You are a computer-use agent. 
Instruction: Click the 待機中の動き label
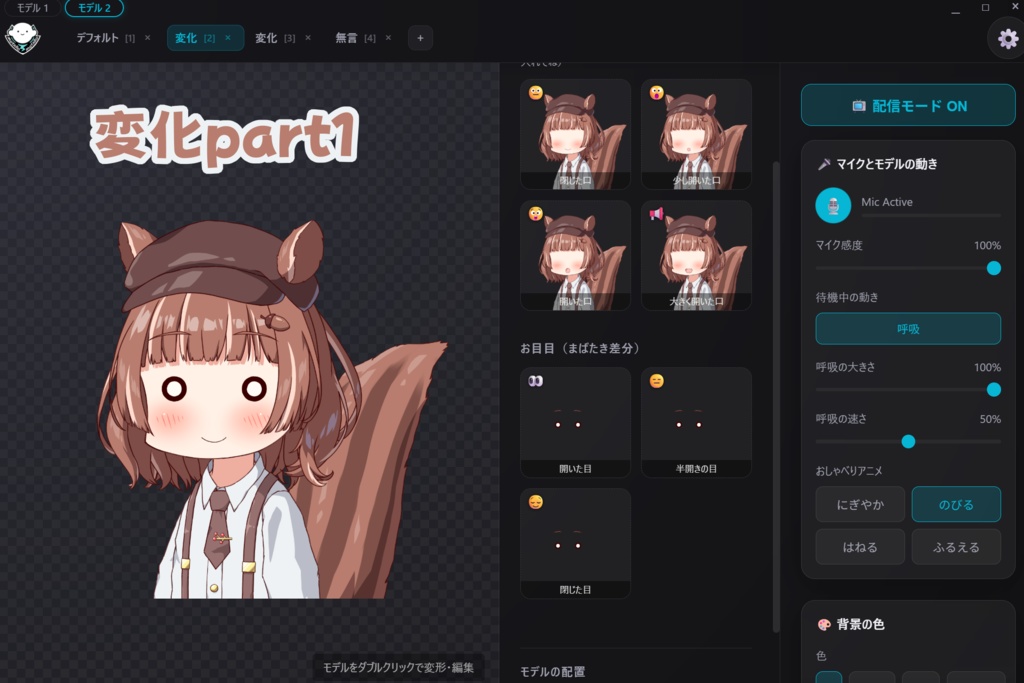click(x=847, y=297)
